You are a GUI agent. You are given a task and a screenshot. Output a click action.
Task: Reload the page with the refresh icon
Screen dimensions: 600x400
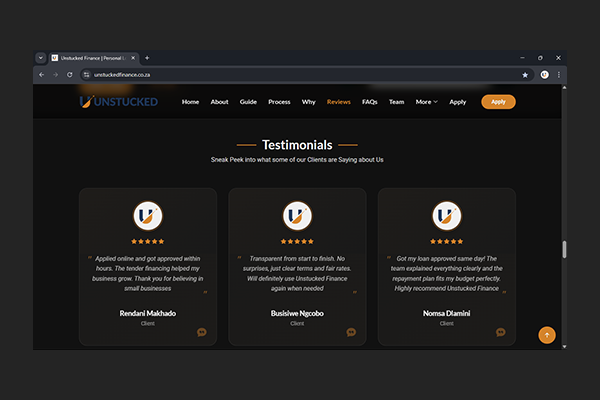(70, 75)
